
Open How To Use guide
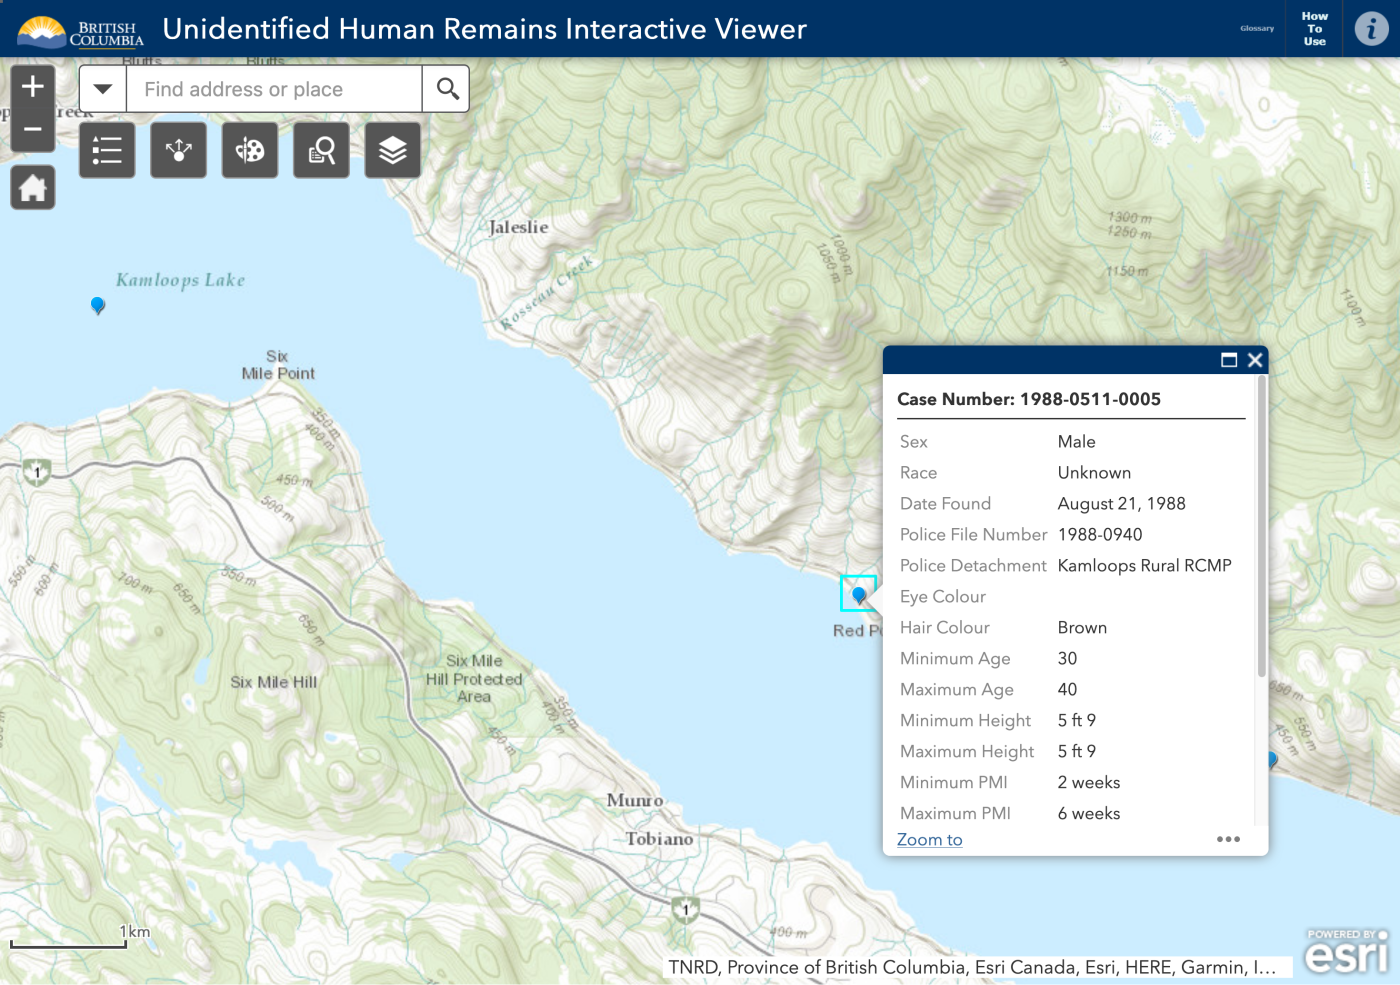[x=1314, y=29]
